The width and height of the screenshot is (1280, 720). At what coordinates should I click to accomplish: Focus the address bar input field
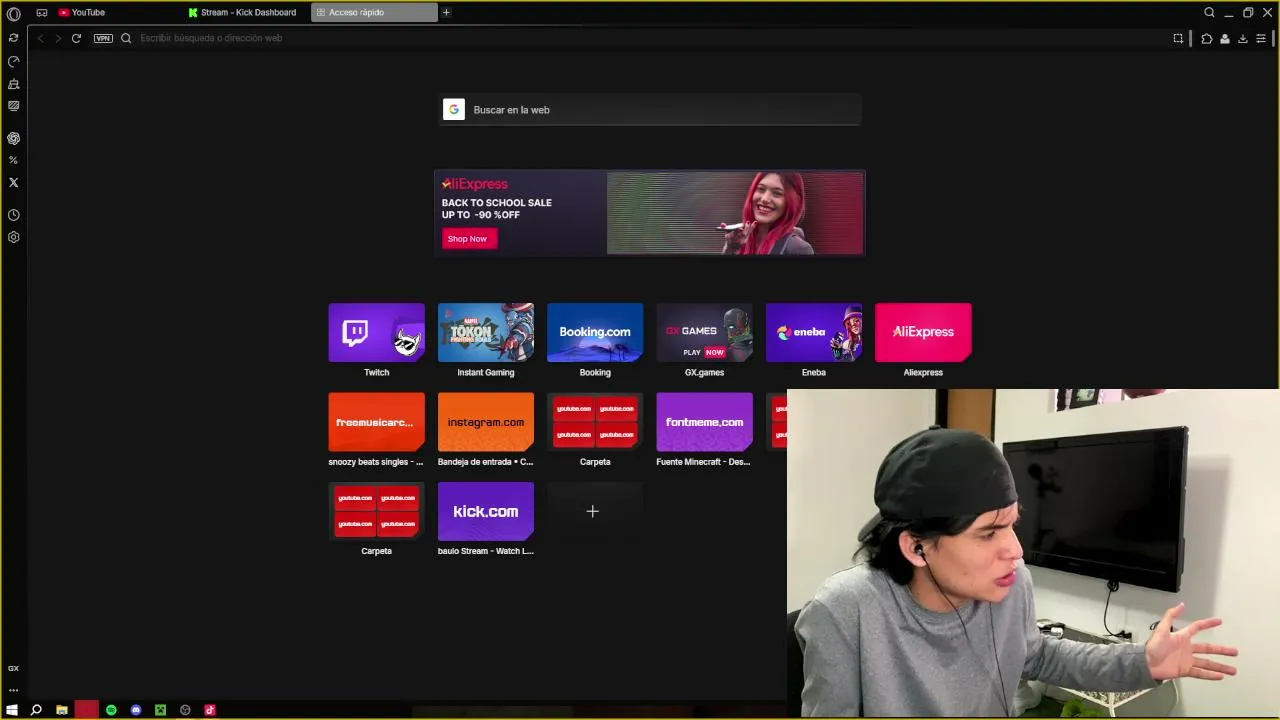pyautogui.click(x=650, y=38)
